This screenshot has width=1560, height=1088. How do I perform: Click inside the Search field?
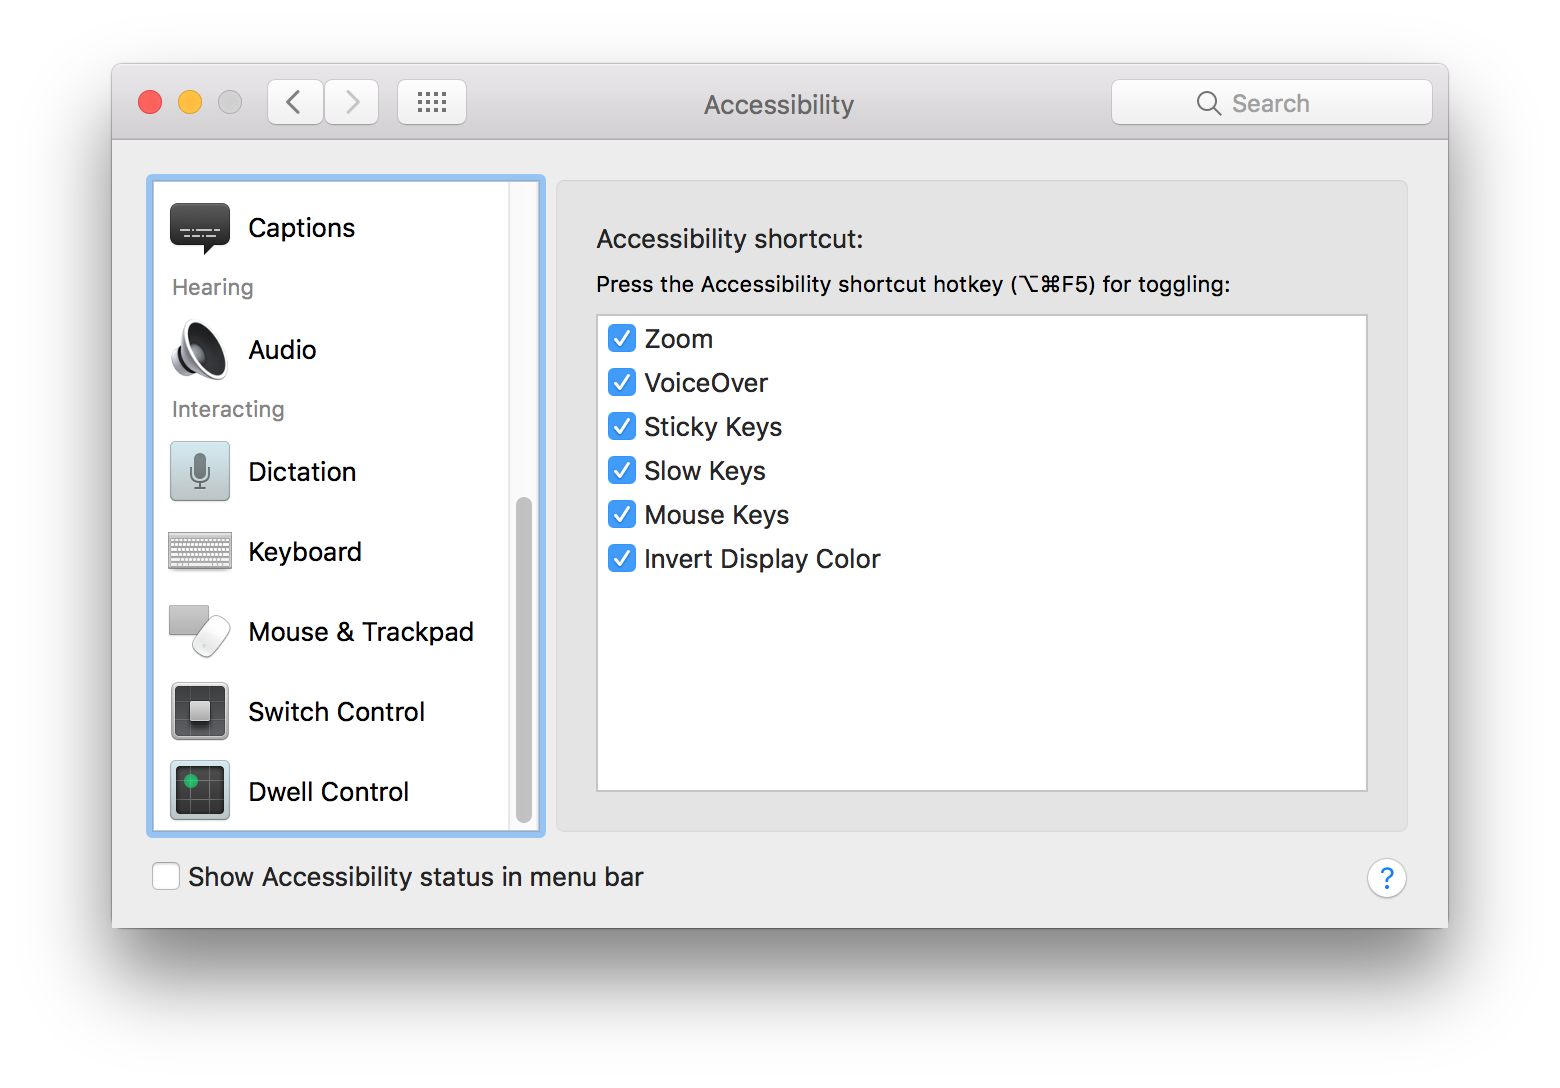coord(1280,102)
